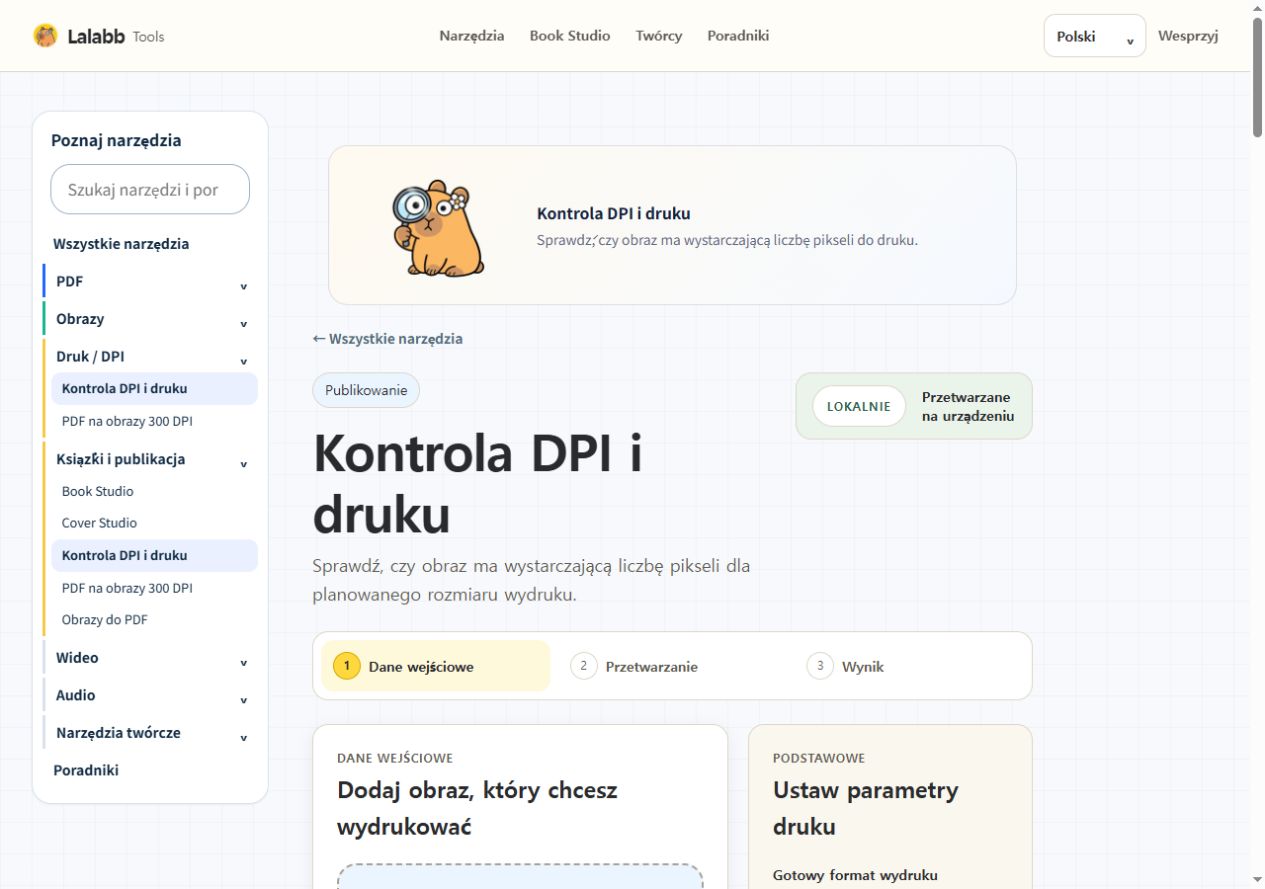Viewport: 1265px width, 889px height.
Task: Select Kontrola DPI i druku under Książki i publikacja
Action: coord(154,556)
